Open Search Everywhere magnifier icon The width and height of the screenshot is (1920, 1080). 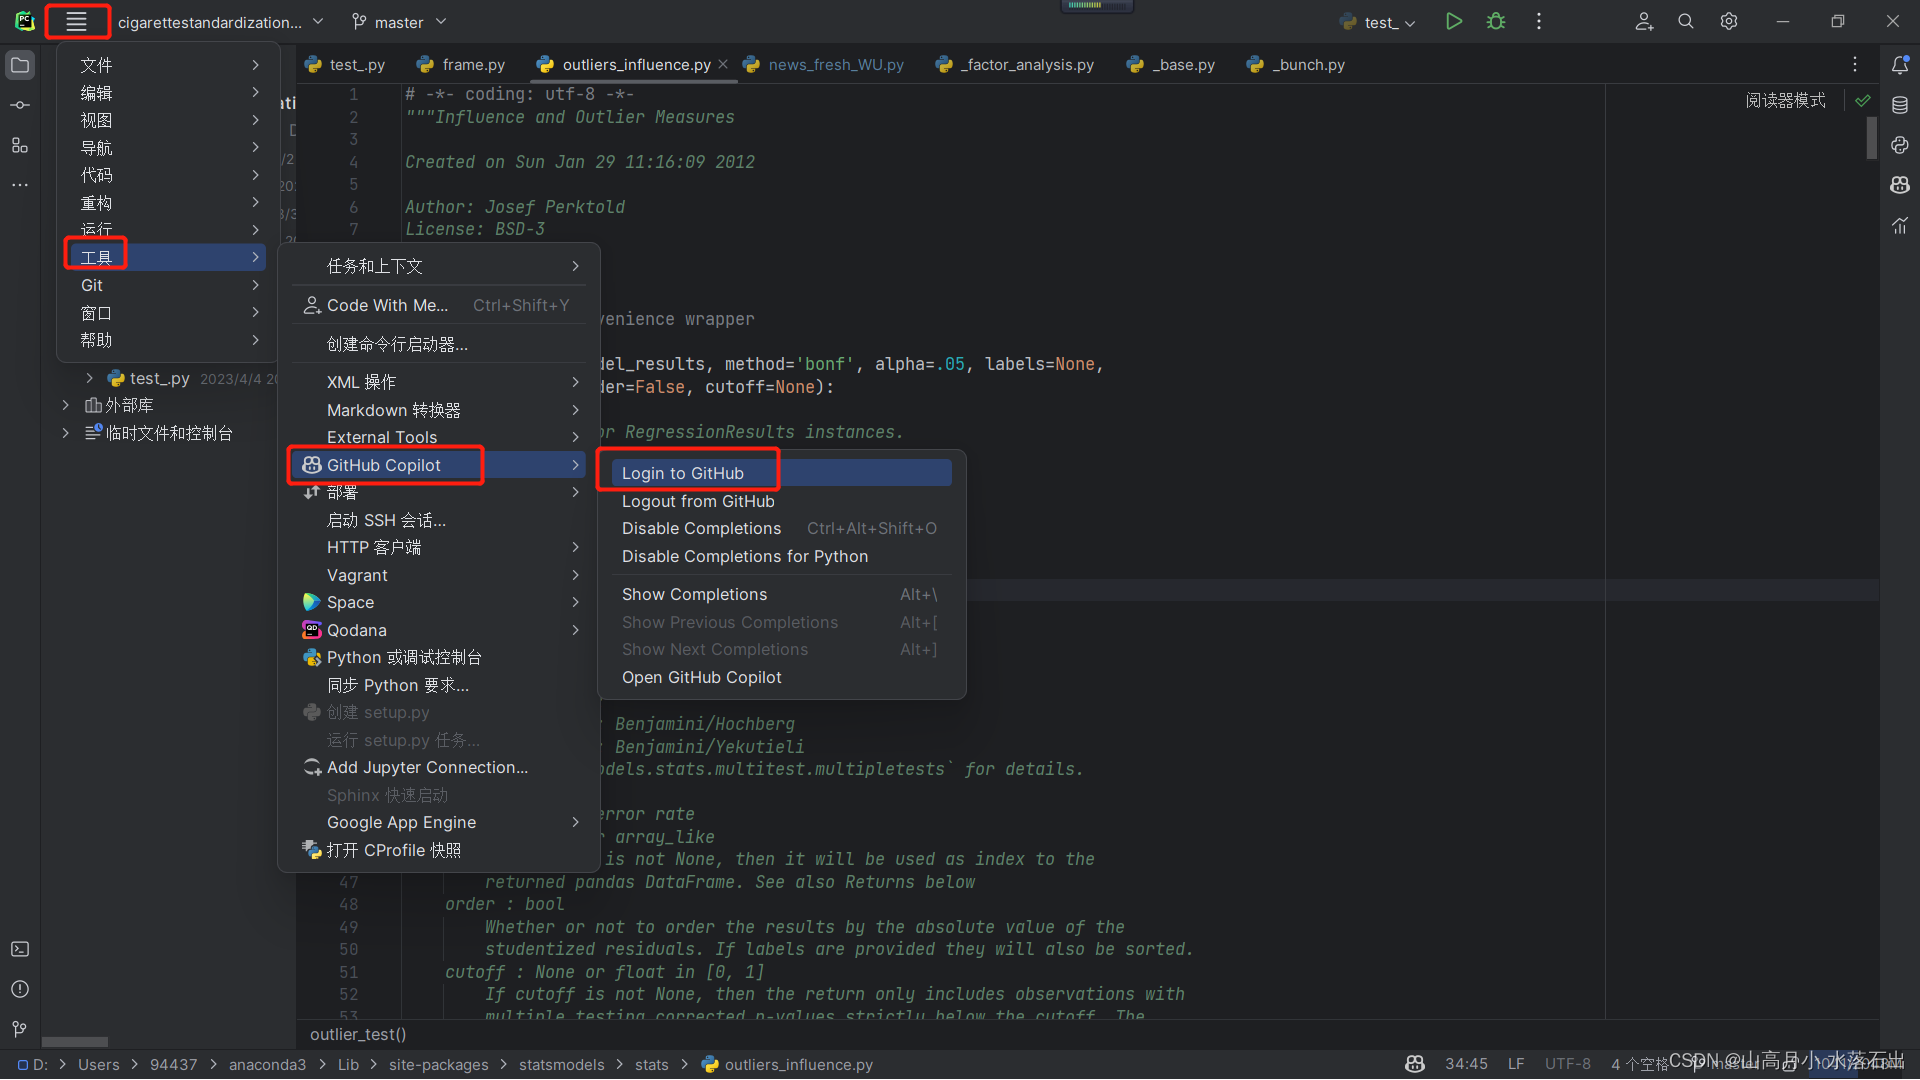[x=1686, y=22]
